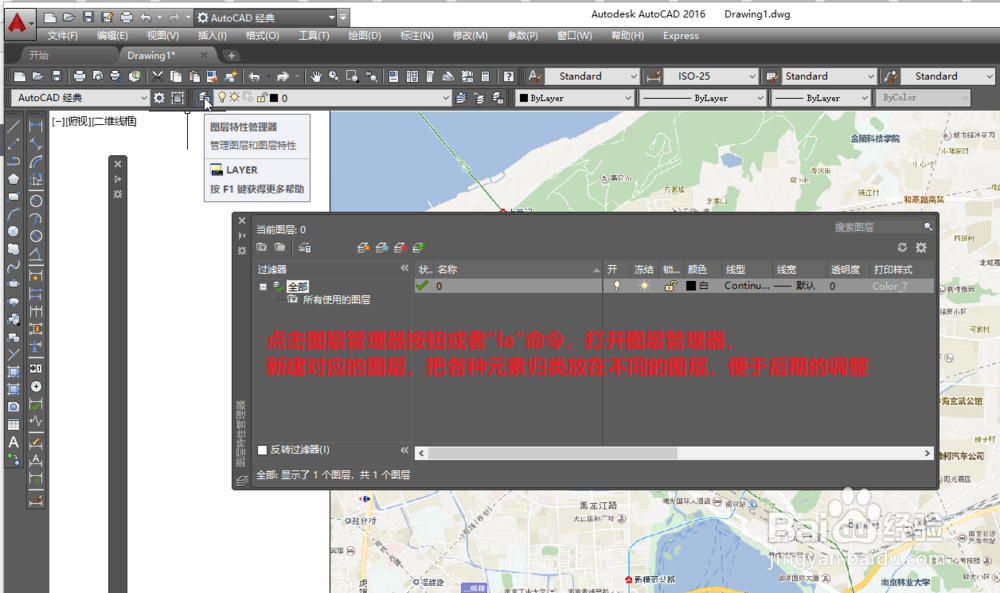
Task: Select the Multiline Text A tool
Action: 13,442
